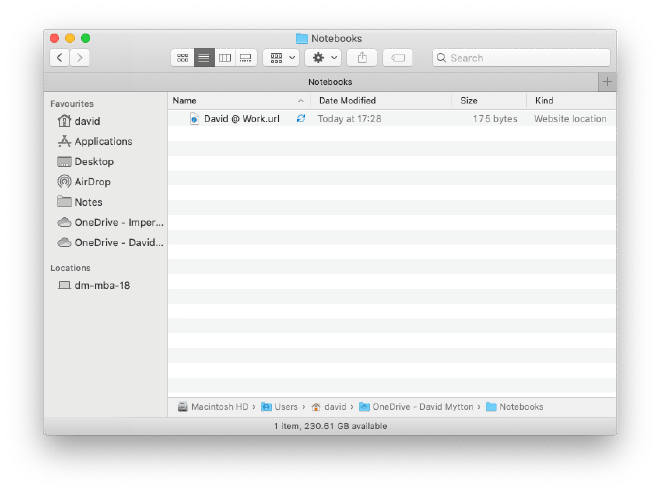
Task: Sort by the Kind column header
Action: click(571, 101)
